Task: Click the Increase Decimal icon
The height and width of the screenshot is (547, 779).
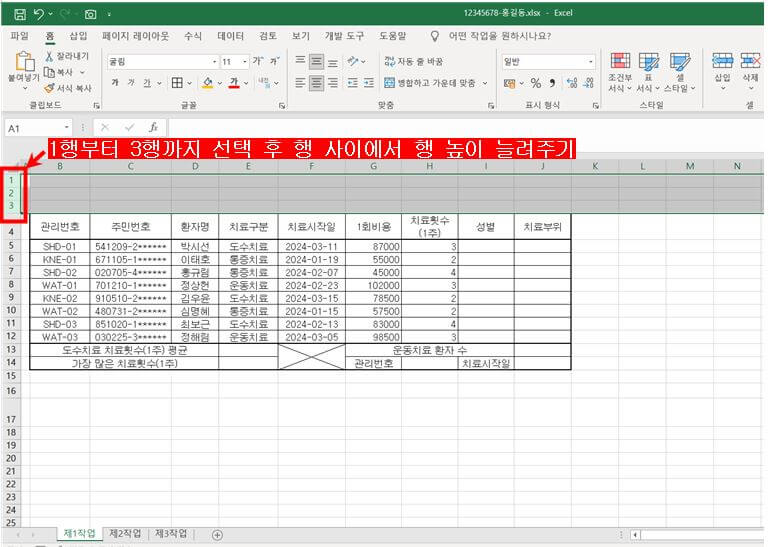Action: tap(572, 83)
